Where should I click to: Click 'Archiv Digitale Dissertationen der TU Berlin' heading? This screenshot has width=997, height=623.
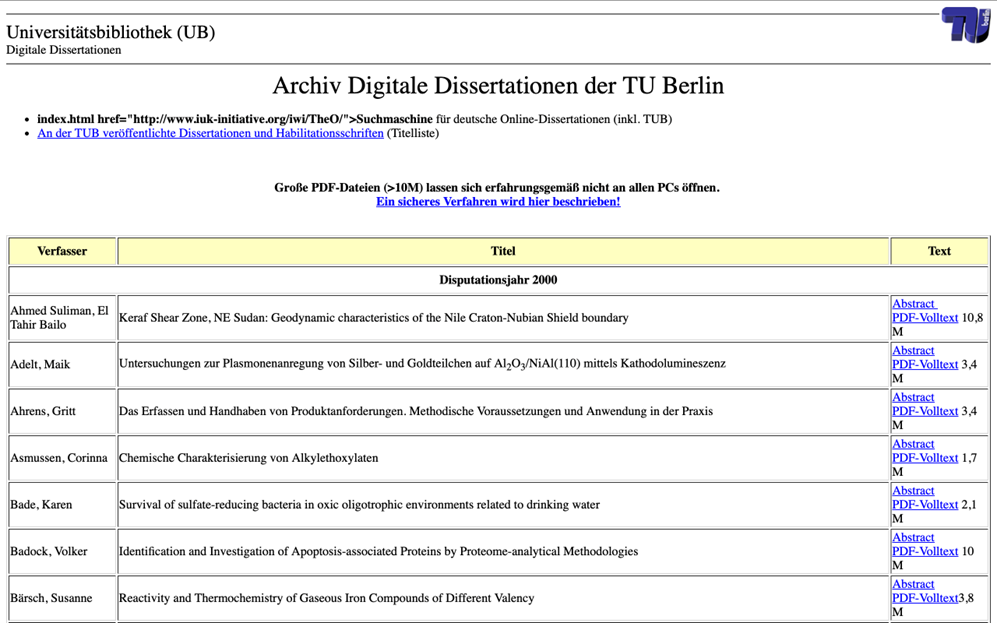coord(498,85)
